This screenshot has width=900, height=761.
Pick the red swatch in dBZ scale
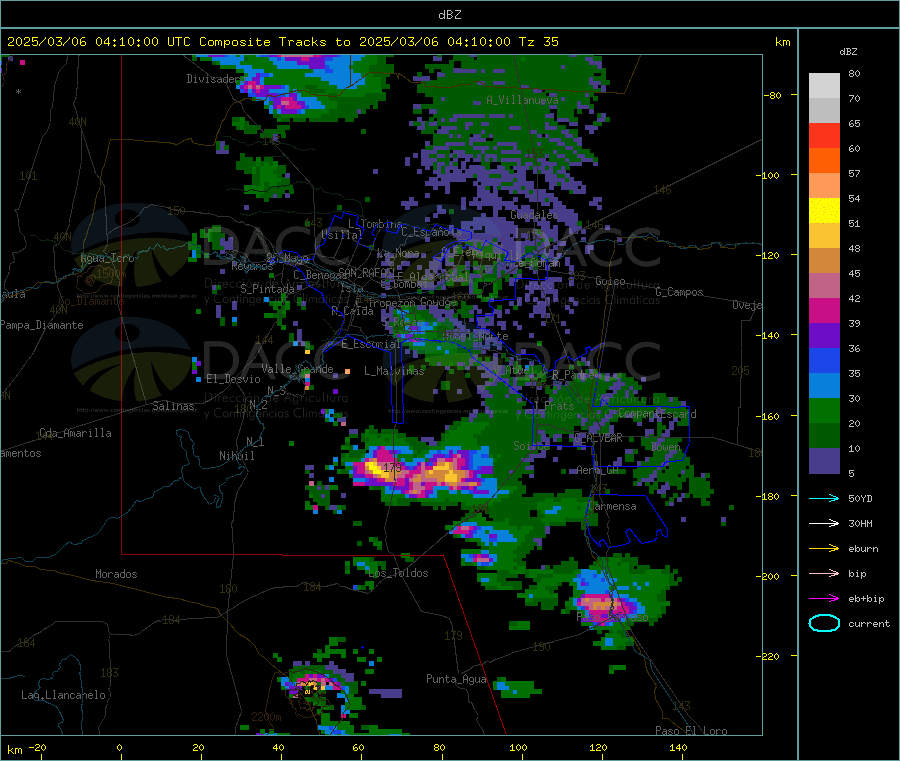(x=824, y=135)
